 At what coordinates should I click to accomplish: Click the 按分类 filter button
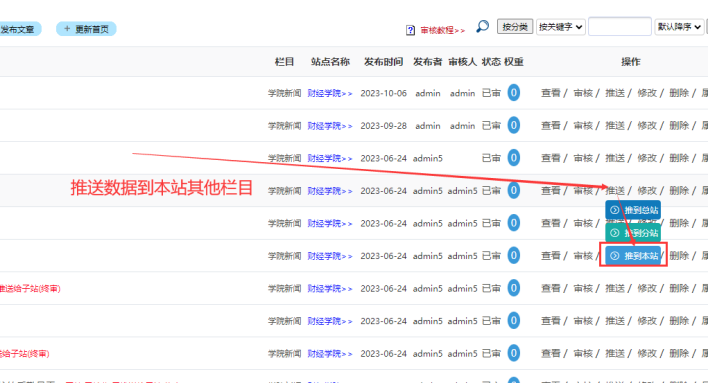click(515, 27)
